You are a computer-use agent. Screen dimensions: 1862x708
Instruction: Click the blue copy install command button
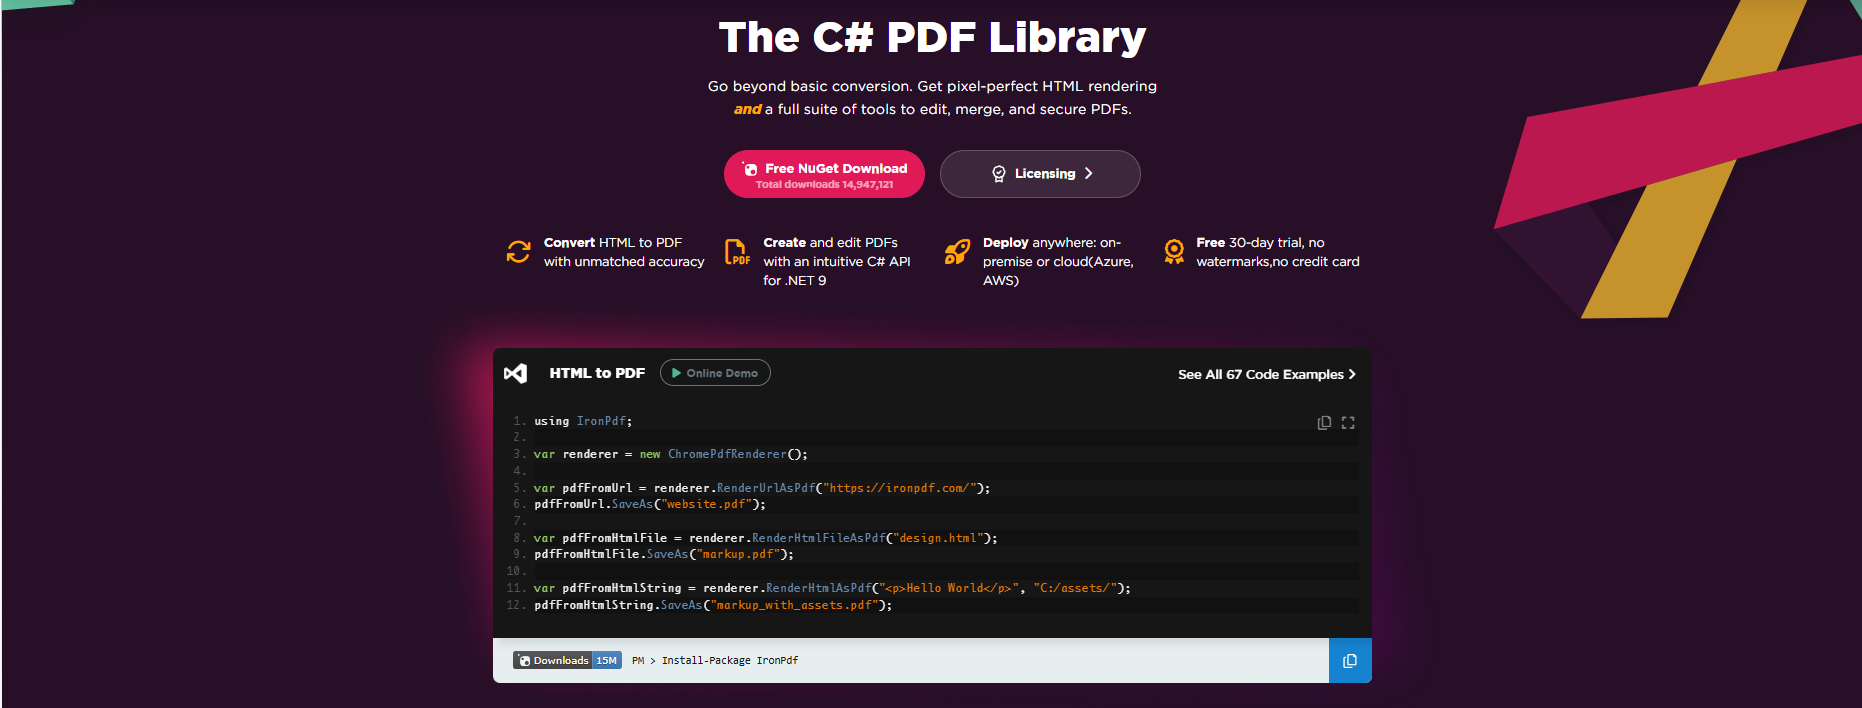1350,661
